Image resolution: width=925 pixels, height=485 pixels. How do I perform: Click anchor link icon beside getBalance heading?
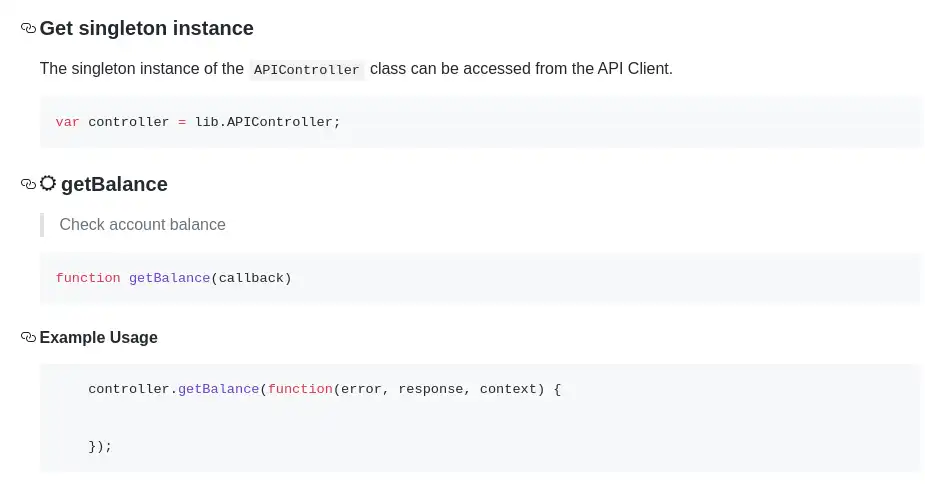pyautogui.click(x=28, y=184)
